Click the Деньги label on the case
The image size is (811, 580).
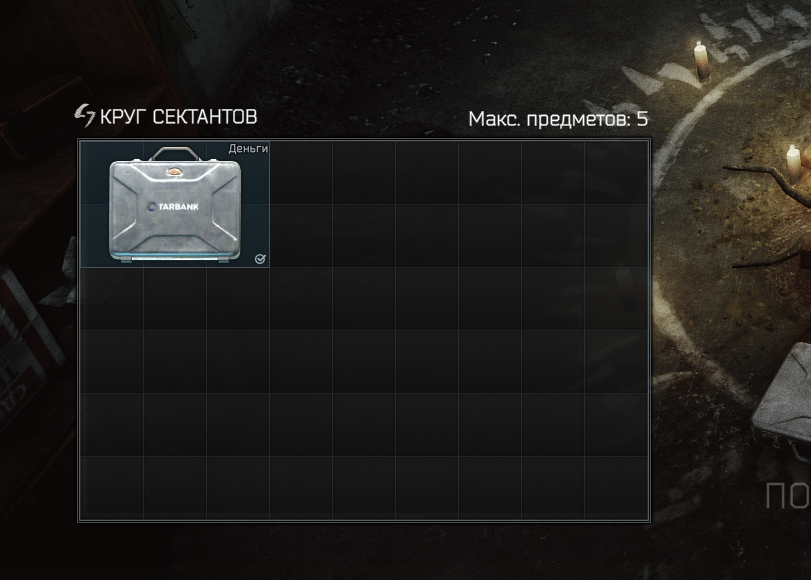pos(248,149)
